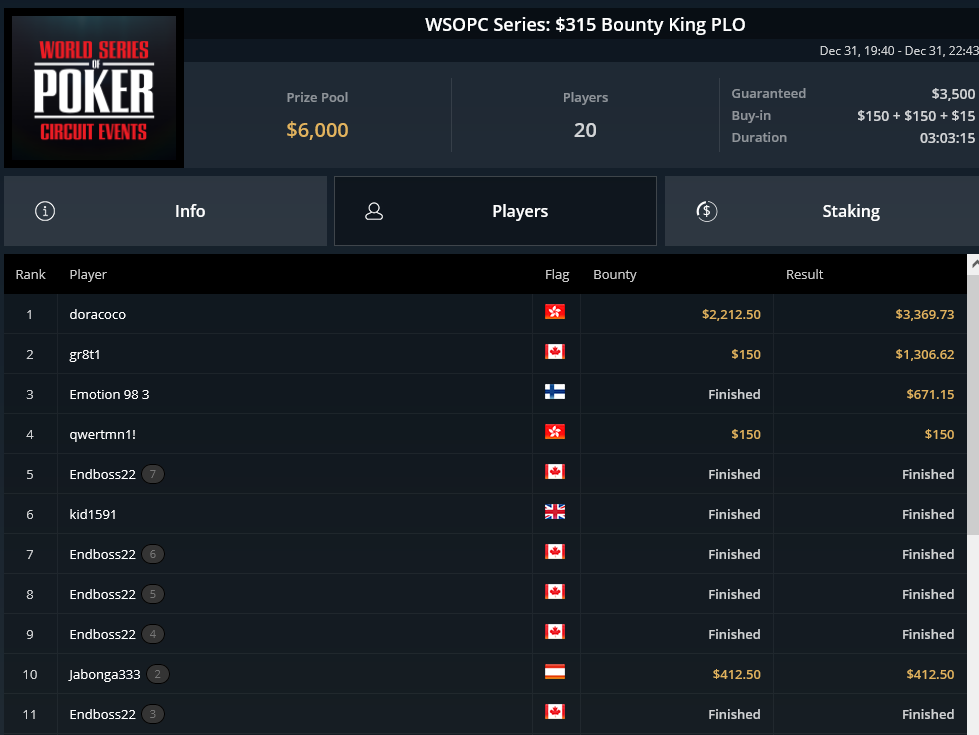Click the Canada flag in rank 5 row
Image resolution: width=979 pixels, height=735 pixels.
[554, 471]
